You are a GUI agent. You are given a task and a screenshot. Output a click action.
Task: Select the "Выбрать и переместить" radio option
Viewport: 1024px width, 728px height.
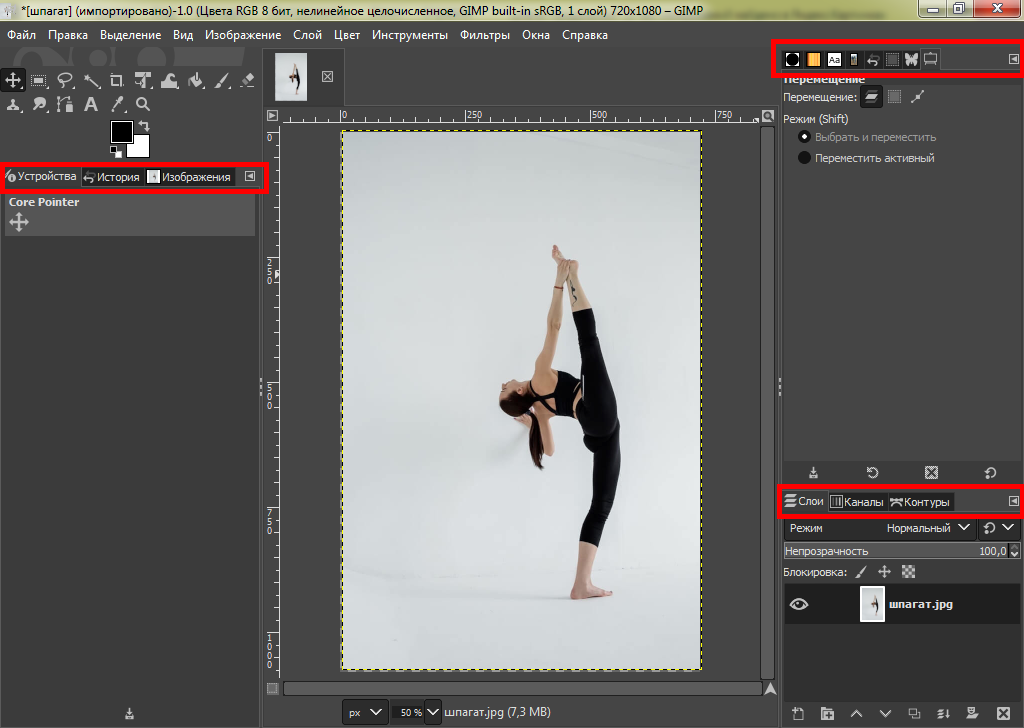(804, 137)
